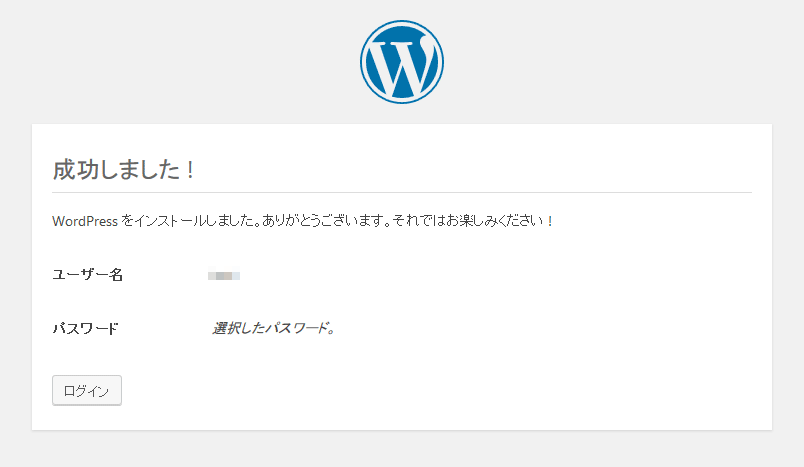This screenshot has height=467, width=804.
Task: Click the blurred username value
Action: coord(224,276)
